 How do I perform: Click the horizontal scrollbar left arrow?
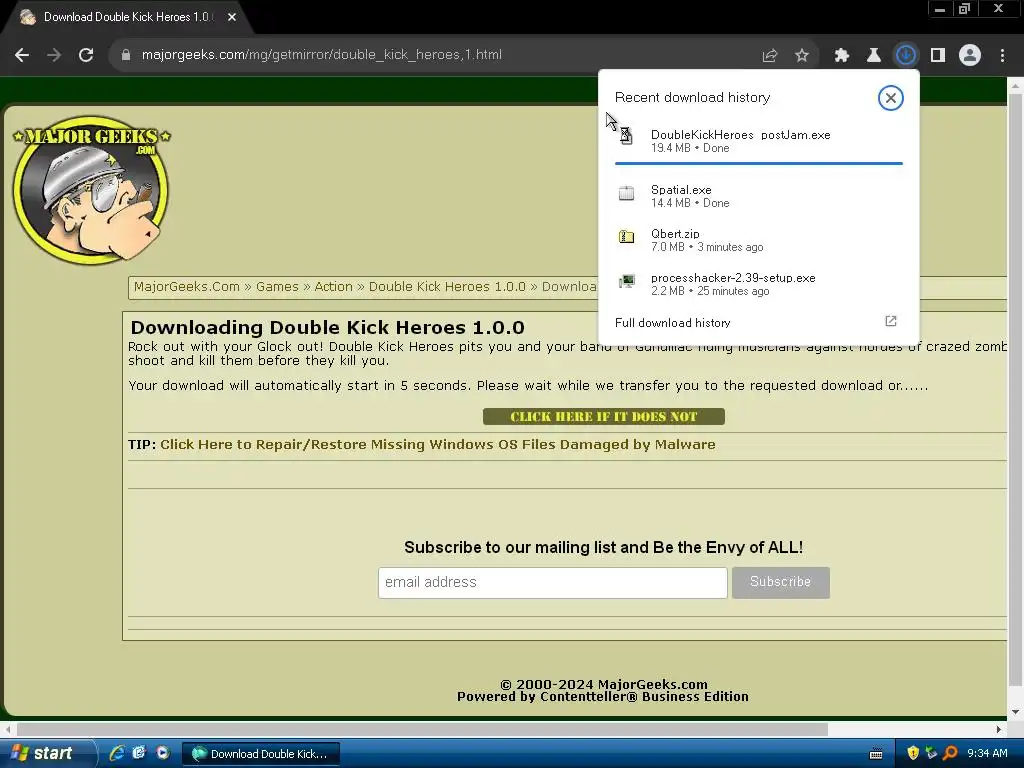pyautogui.click(x=7, y=729)
